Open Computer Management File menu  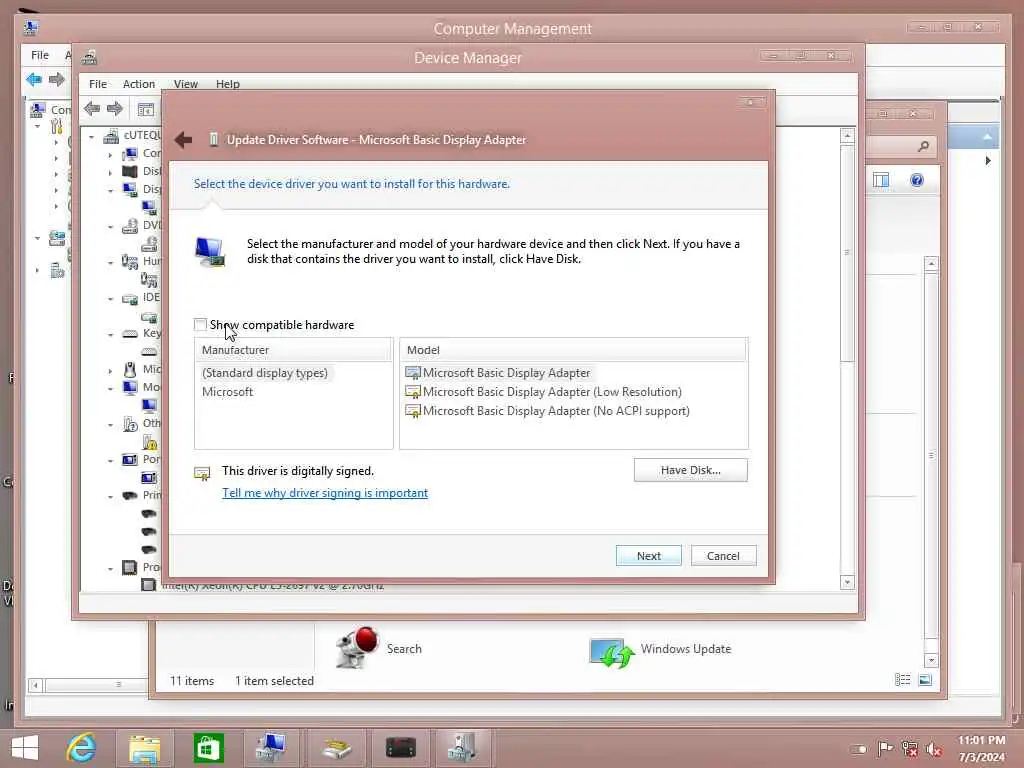pos(40,55)
